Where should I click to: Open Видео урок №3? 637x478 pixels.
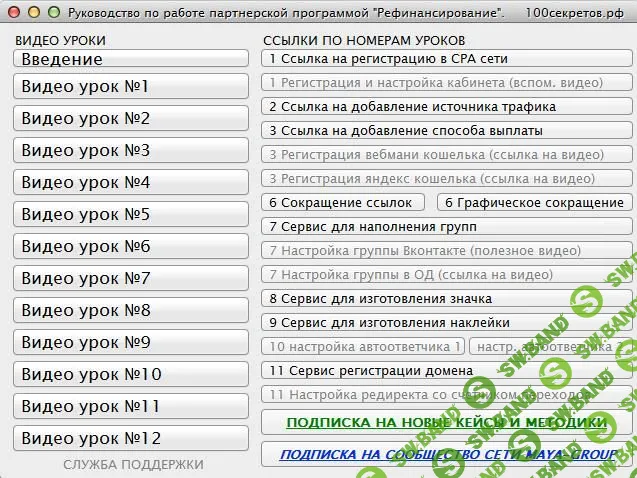pyautogui.click(x=131, y=151)
